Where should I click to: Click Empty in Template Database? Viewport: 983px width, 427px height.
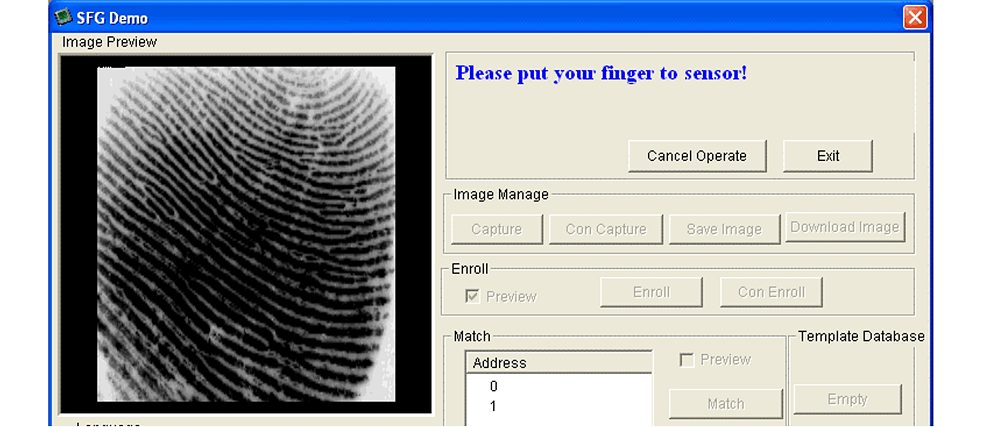pyautogui.click(x=847, y=399)
